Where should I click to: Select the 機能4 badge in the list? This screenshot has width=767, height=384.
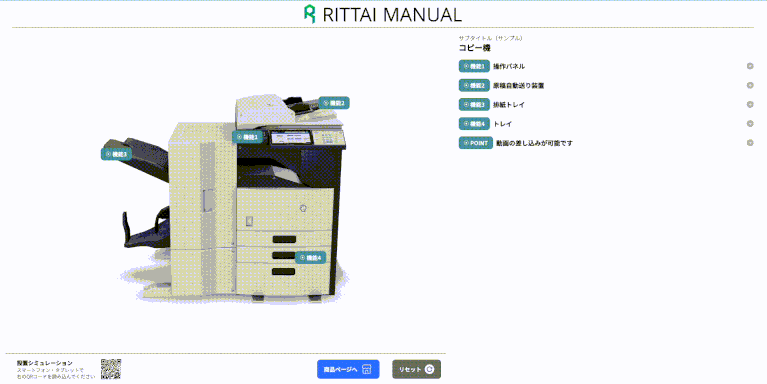[474, 124]
